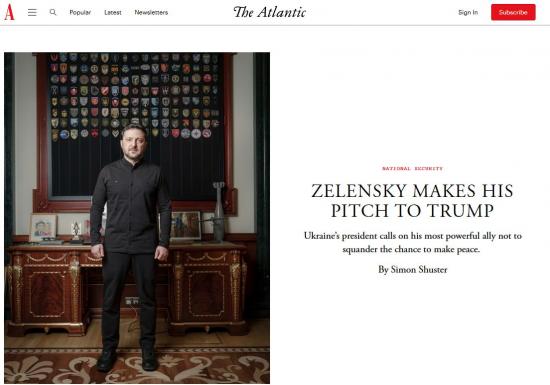Viewport: 550px width, 385px height.
Task: Open the hamburger menu icon
Action: click(x=32, y=13)
